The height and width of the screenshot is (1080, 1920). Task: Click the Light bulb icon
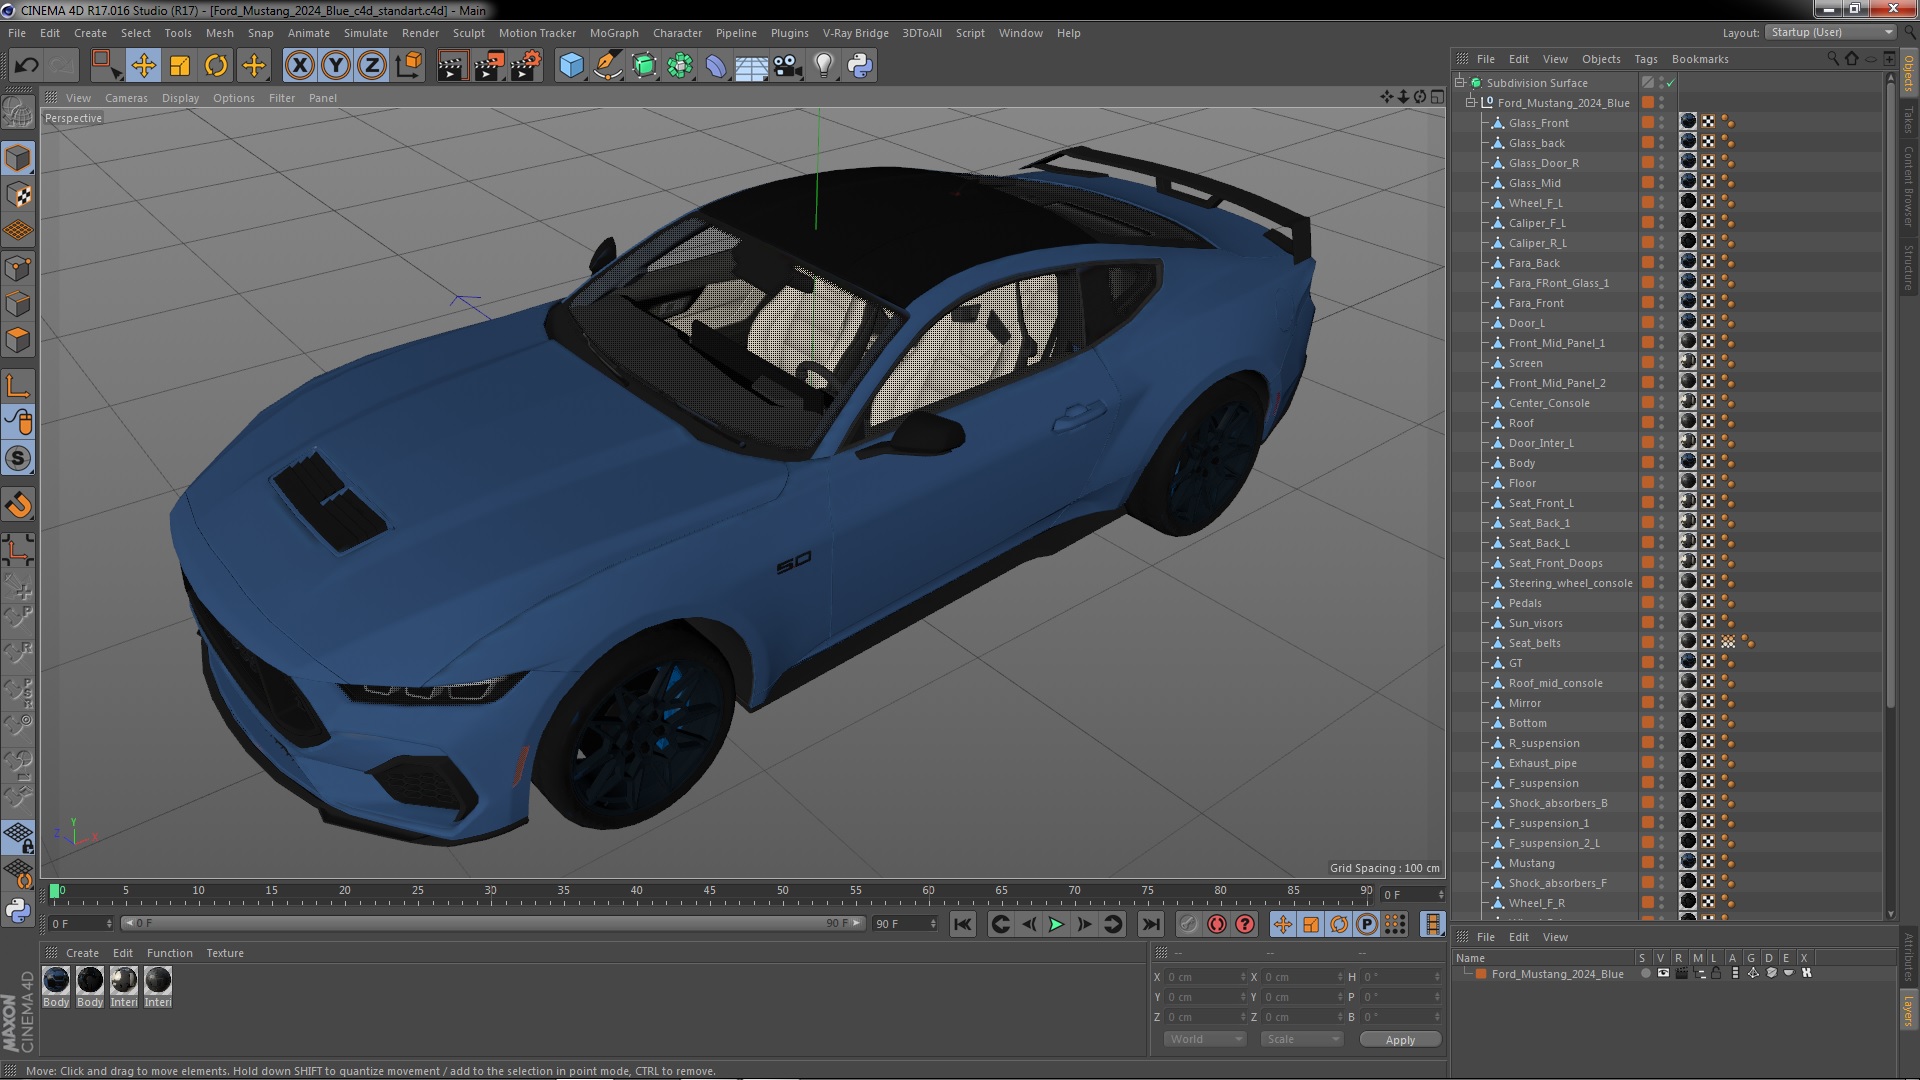823,66
